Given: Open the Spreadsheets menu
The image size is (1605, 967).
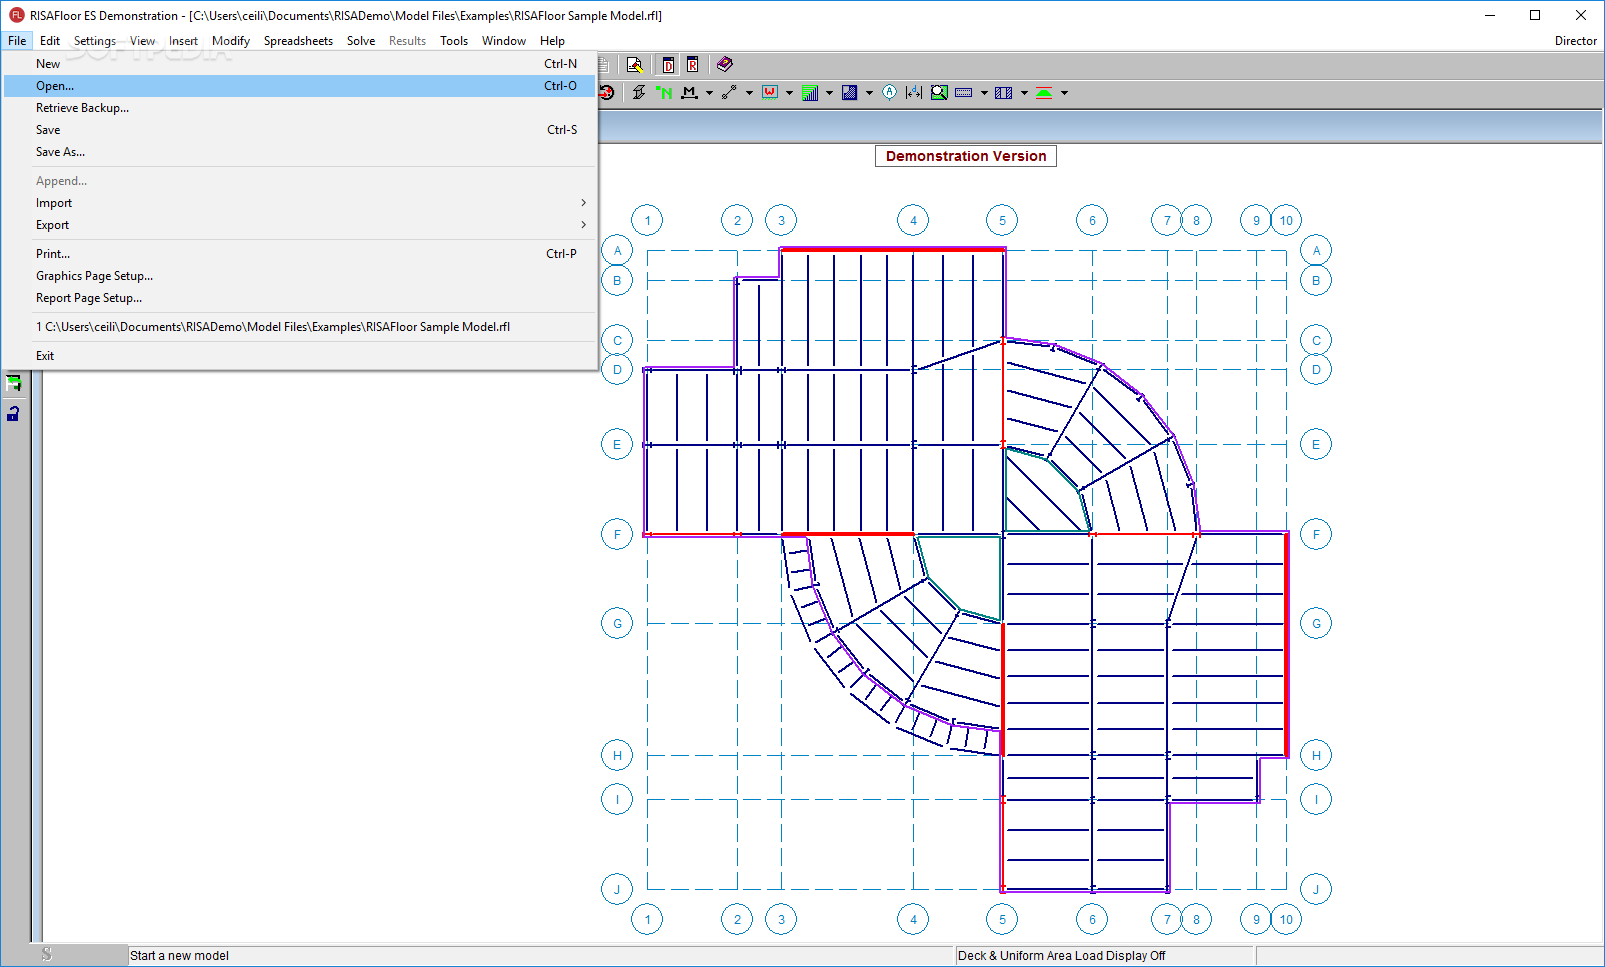Looking at the screenshot, I should coord(298,41).
